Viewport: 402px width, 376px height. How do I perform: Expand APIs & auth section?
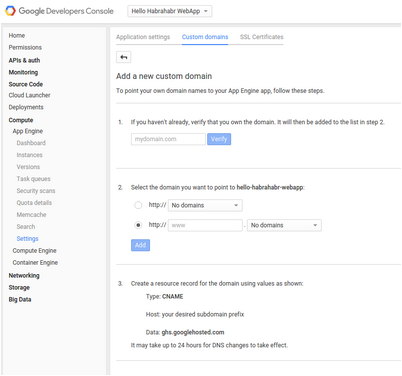coord(24,60)
